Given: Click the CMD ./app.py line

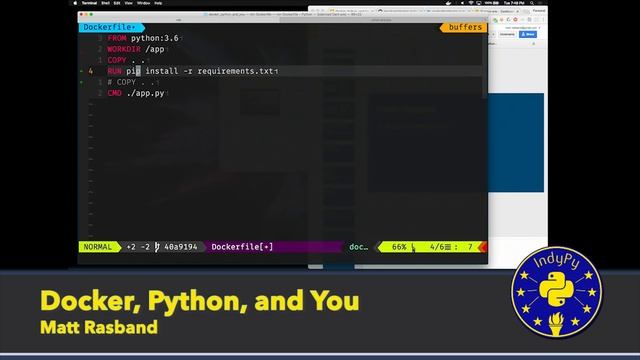Looking at the screenshot, I should pyautogui.click(x=136, y=93).
